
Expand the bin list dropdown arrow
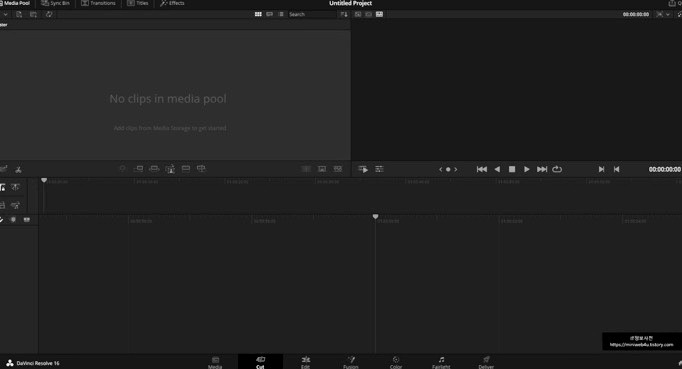(x=5, y=14)
